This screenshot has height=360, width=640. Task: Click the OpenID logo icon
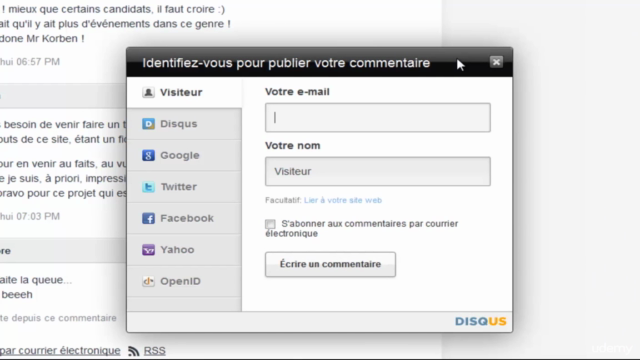(148, 281)
